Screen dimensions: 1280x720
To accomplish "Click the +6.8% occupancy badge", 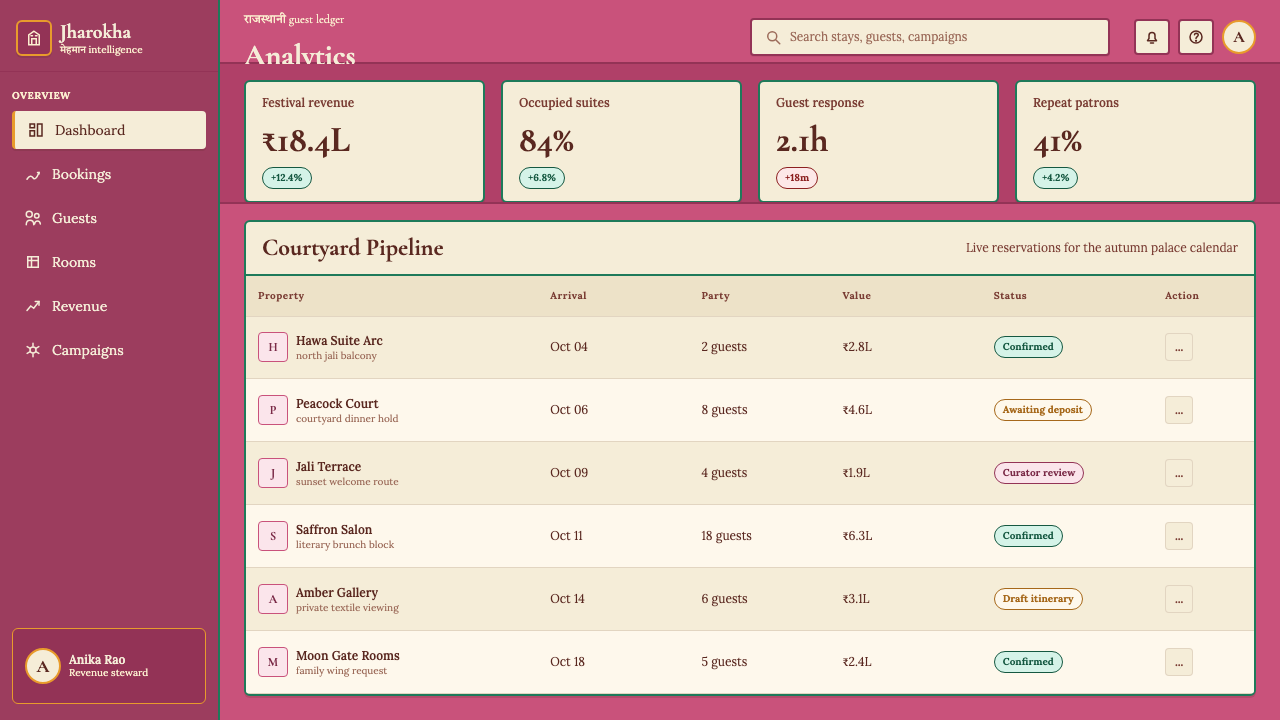I will (x=542, y=178).
